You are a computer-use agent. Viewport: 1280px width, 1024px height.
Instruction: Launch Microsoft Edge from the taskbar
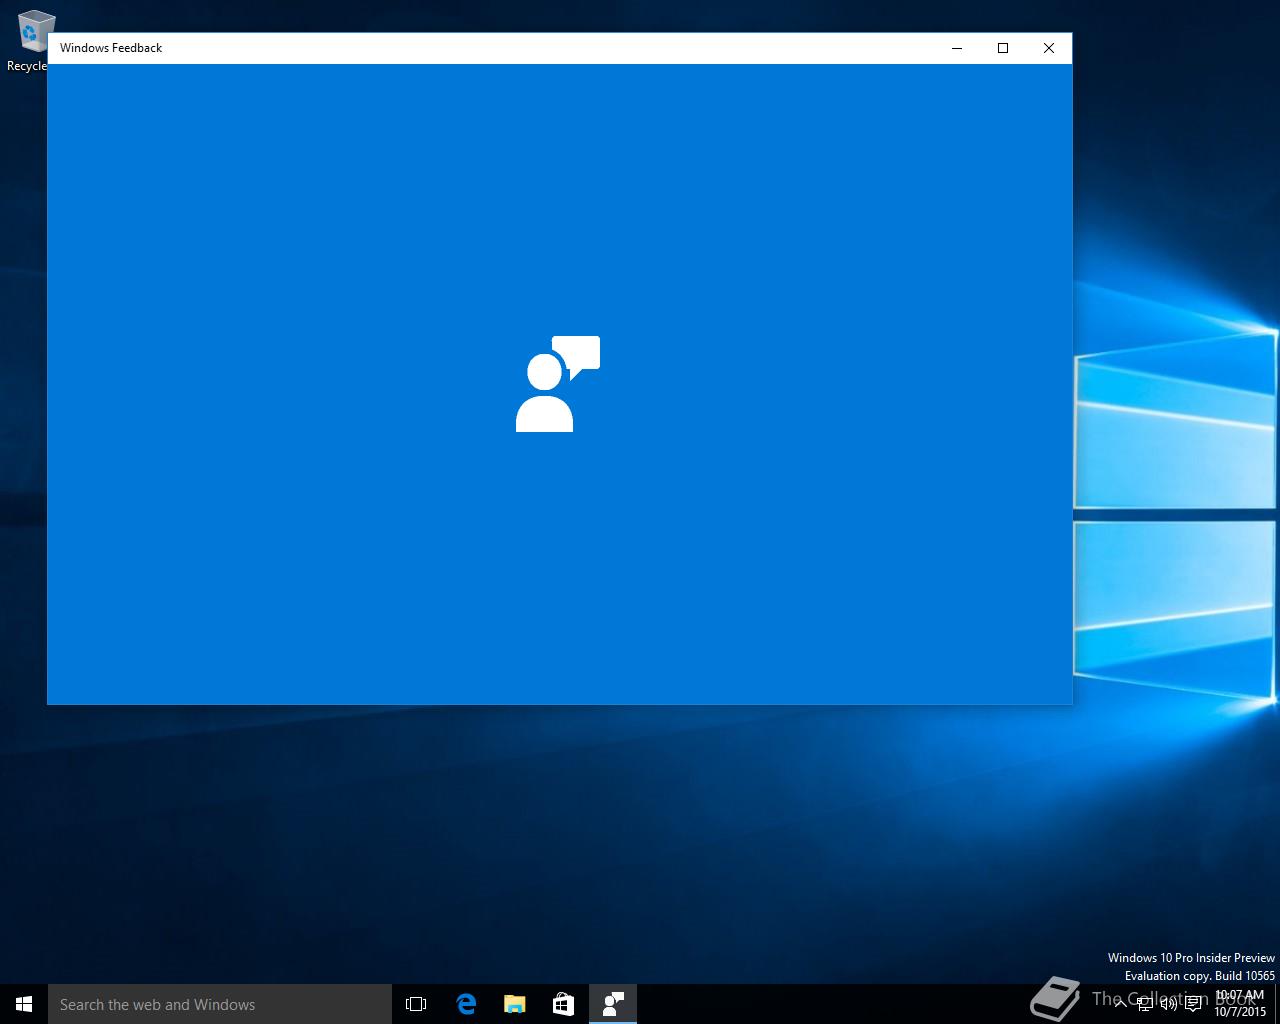[466, 1004]
